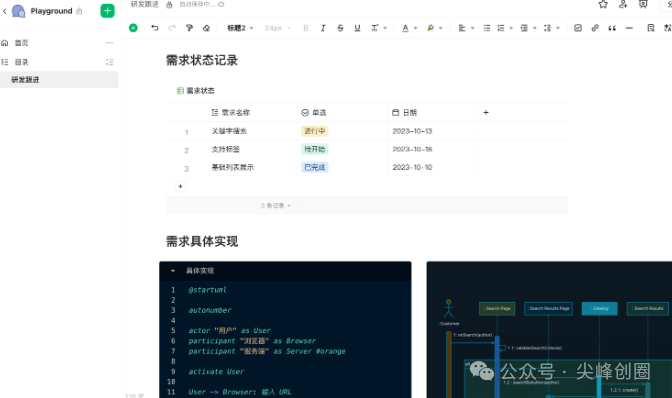Viewport: 672px width, 398px height.
Task: Open the more options dots beside 首页
Action: pos(110,43)
